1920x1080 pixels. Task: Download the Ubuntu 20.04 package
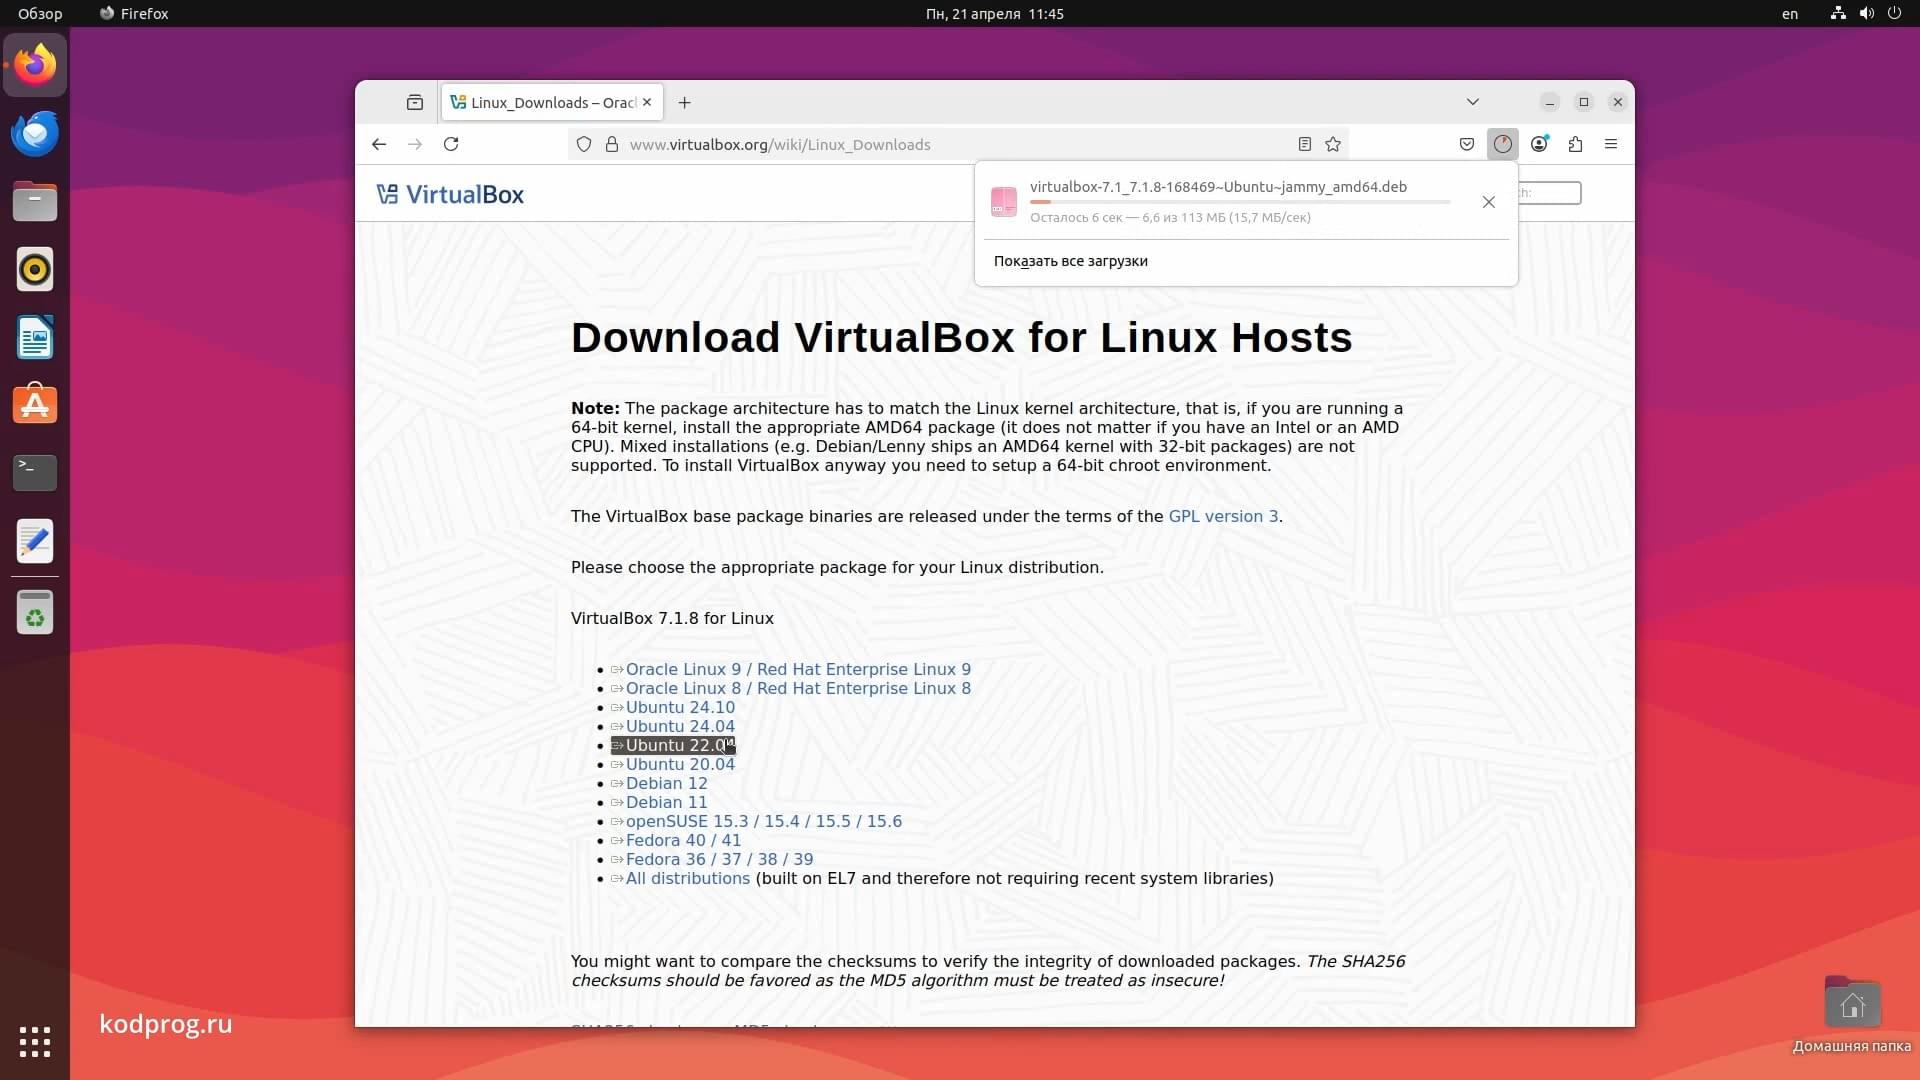pos(680,764)
